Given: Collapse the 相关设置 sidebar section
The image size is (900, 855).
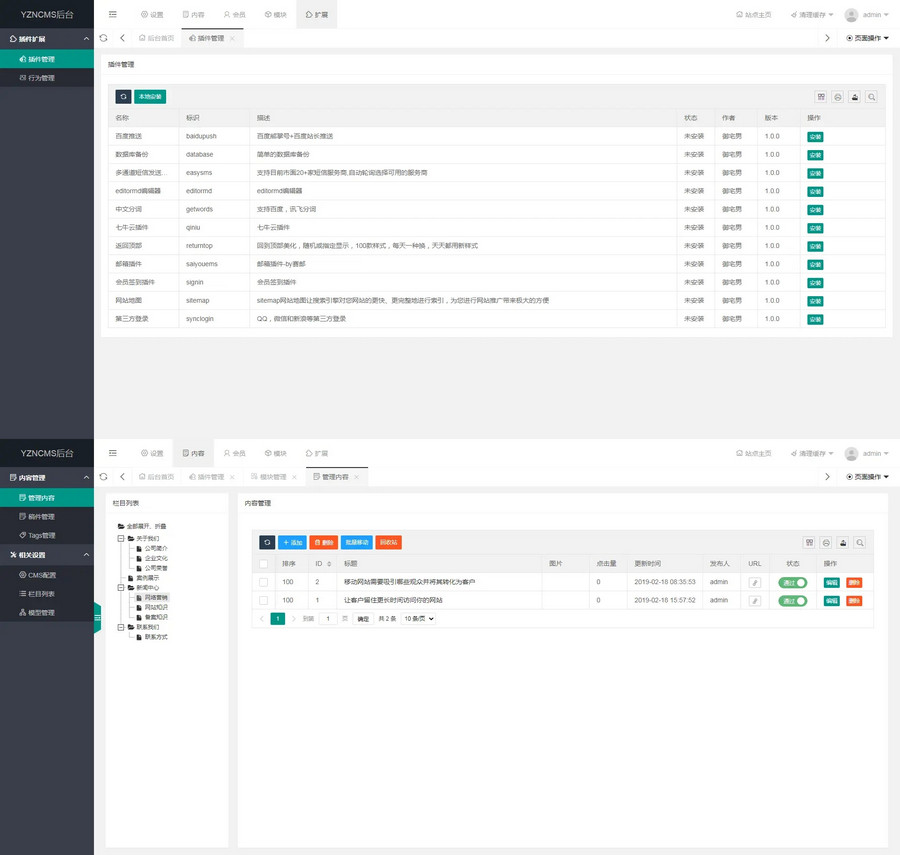Looking at the screenshot, I should [x=87, y=555].
